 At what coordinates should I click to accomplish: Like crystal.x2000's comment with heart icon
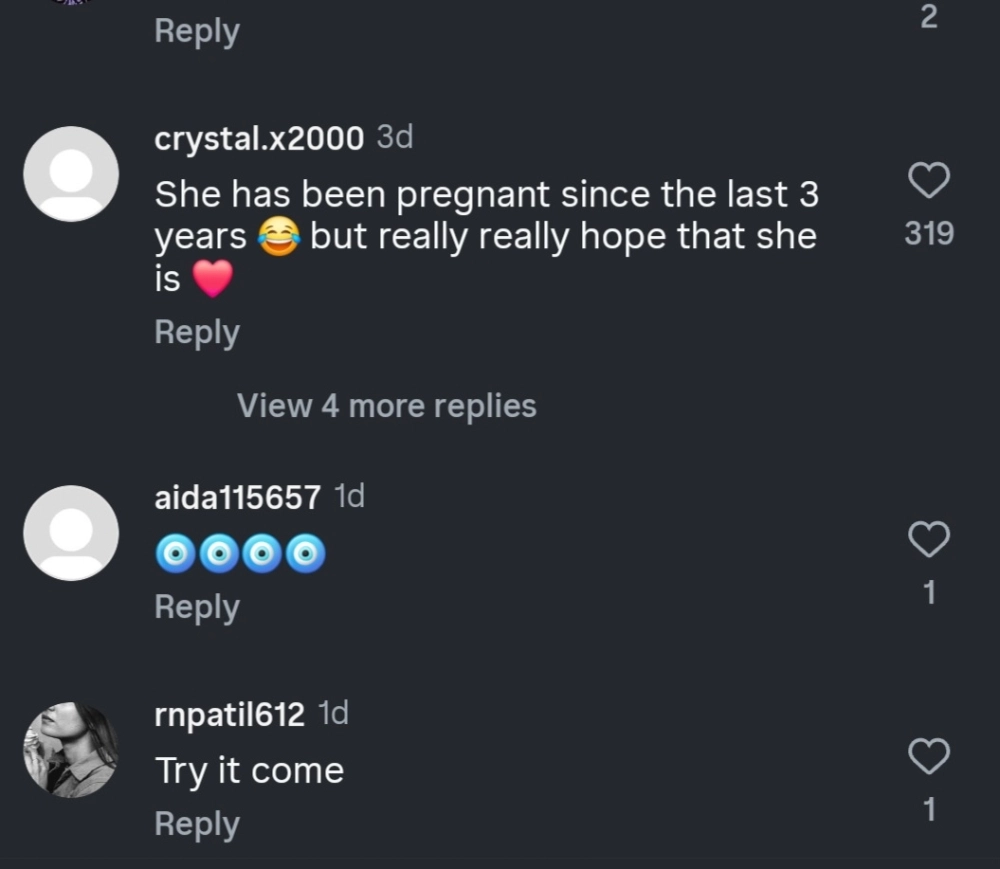pyautogui.click(x=929, y=182)
